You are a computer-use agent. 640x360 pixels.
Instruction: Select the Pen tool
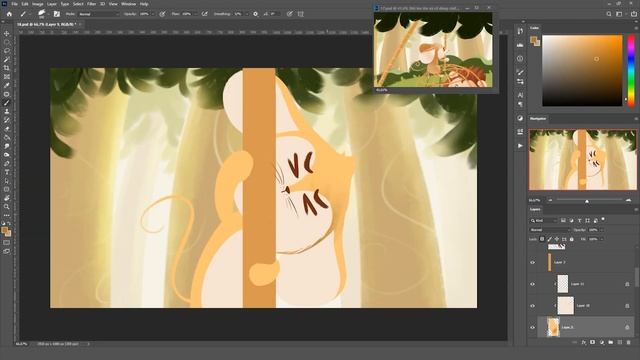pyautogui.click(x=7, y=163)
